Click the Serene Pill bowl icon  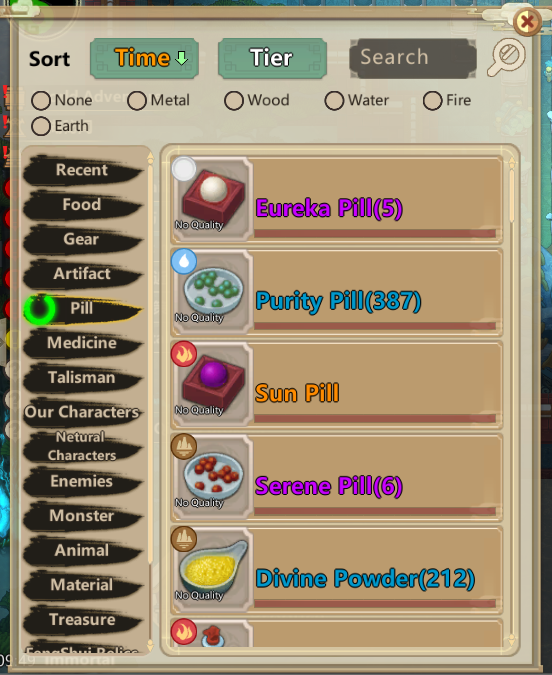click(x=213, y=475)
